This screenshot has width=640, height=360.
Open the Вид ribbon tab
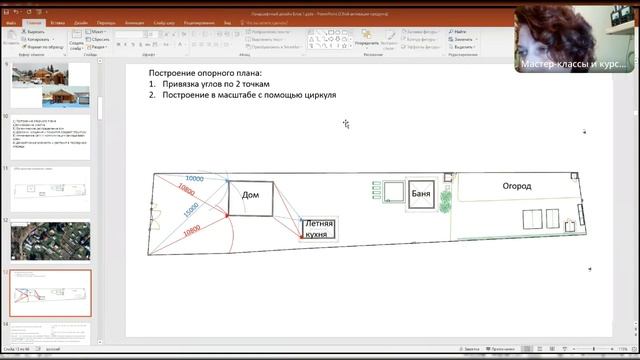pos(227,23)
